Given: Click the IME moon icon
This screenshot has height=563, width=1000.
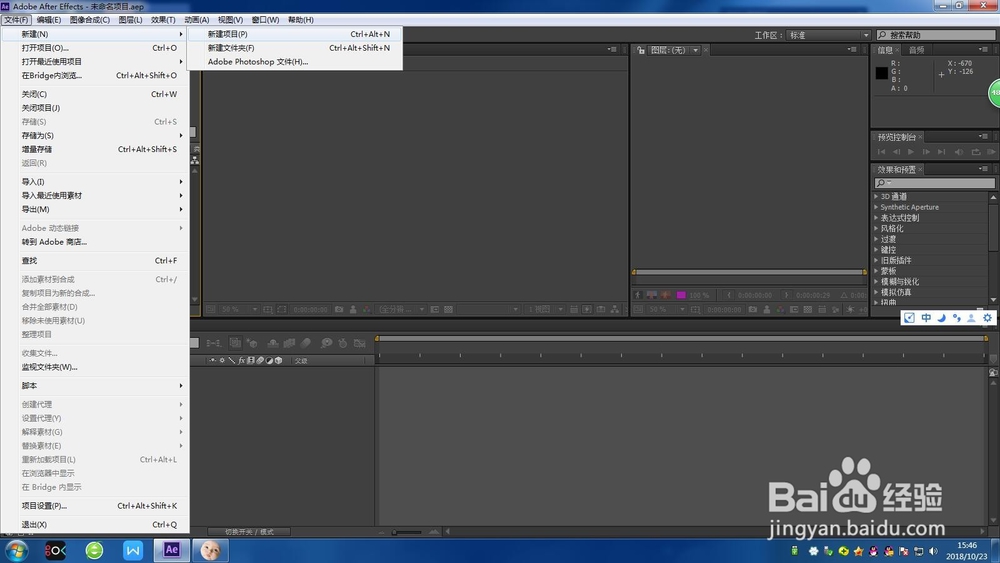Looking at the screenshot, I should pyautogui.click(x=941, y=318).
